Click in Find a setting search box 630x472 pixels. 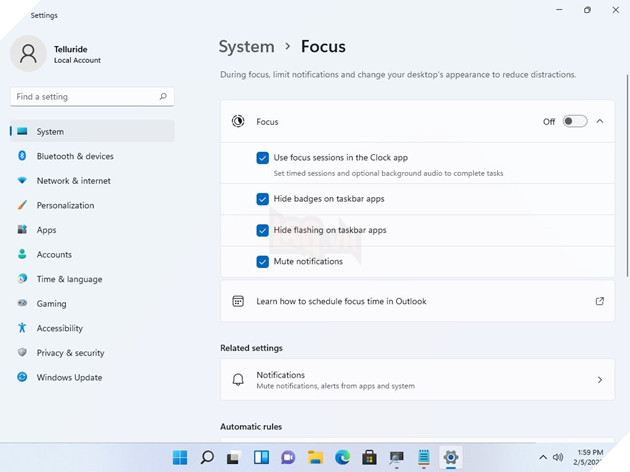tap(92, 96)
